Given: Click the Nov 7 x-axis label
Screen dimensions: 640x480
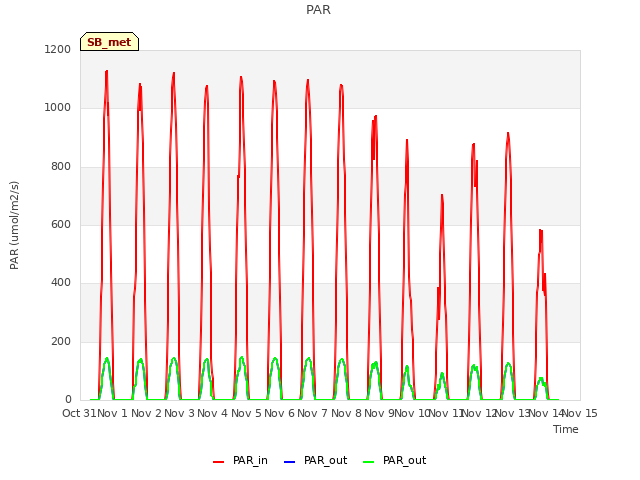Looking at the screenshot, I should pos(313,413).
